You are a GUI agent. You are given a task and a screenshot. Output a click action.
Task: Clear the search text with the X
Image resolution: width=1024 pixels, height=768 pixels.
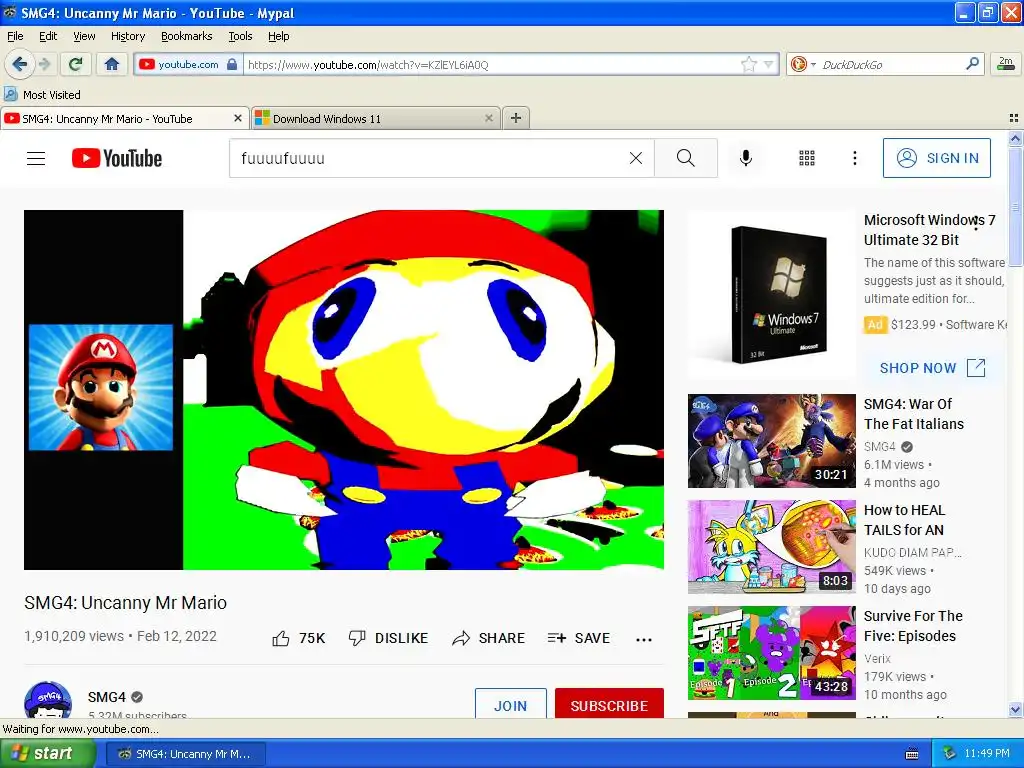[635, 158]
